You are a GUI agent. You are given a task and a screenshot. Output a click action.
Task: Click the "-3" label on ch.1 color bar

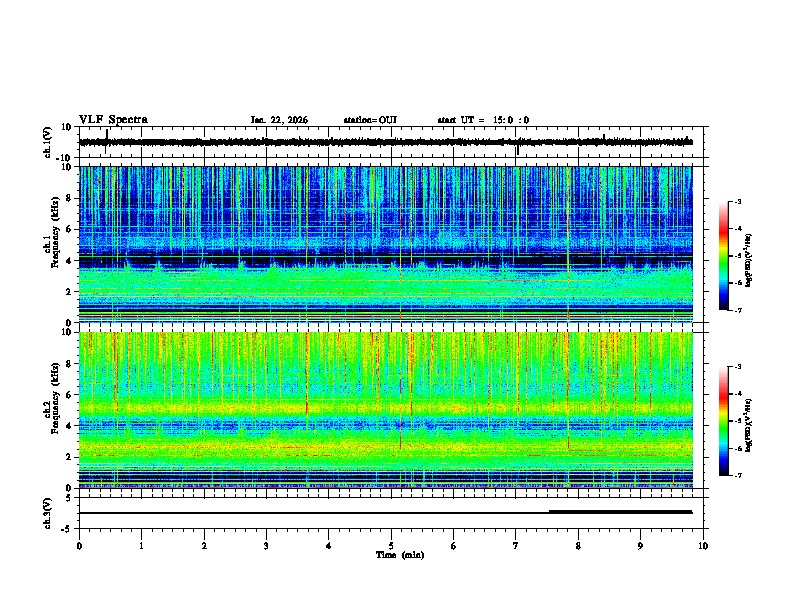pos(738,202)
